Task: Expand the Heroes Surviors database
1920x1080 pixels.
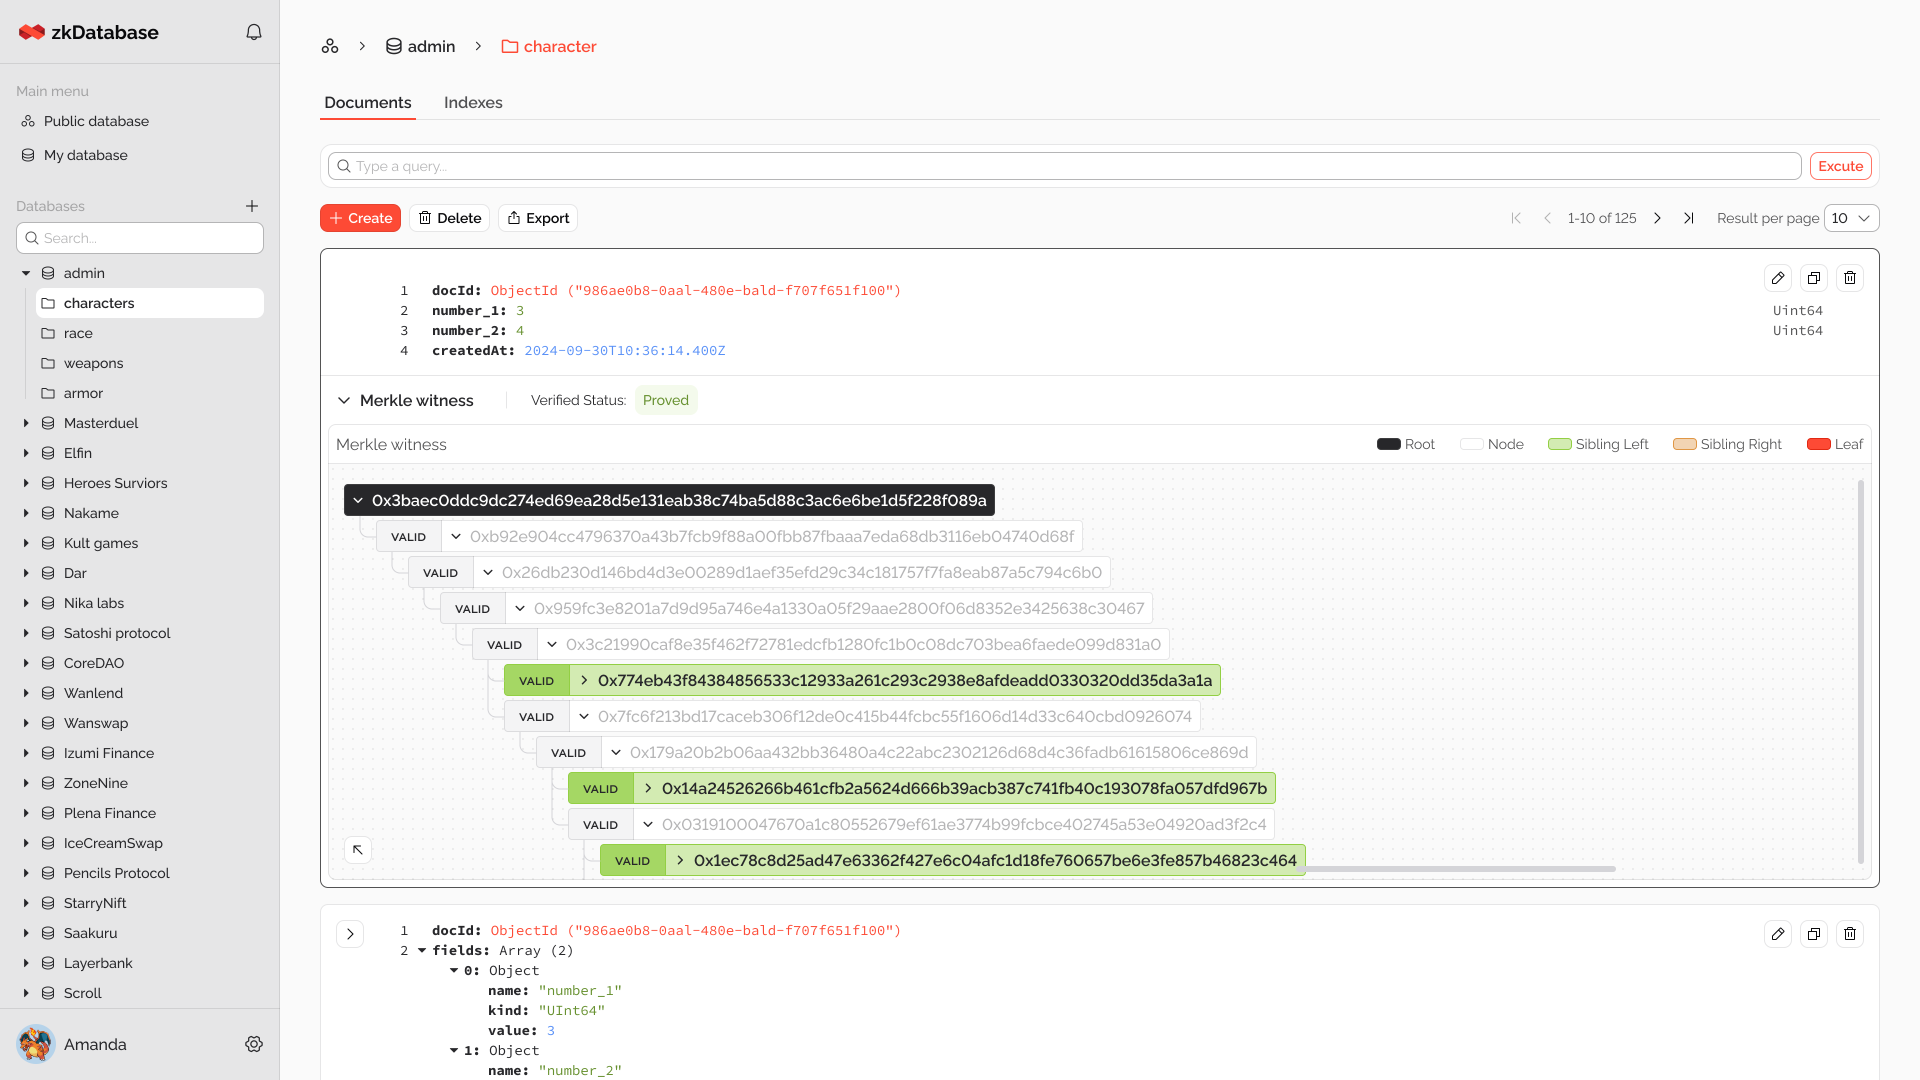Action: [x=26, y=483]
